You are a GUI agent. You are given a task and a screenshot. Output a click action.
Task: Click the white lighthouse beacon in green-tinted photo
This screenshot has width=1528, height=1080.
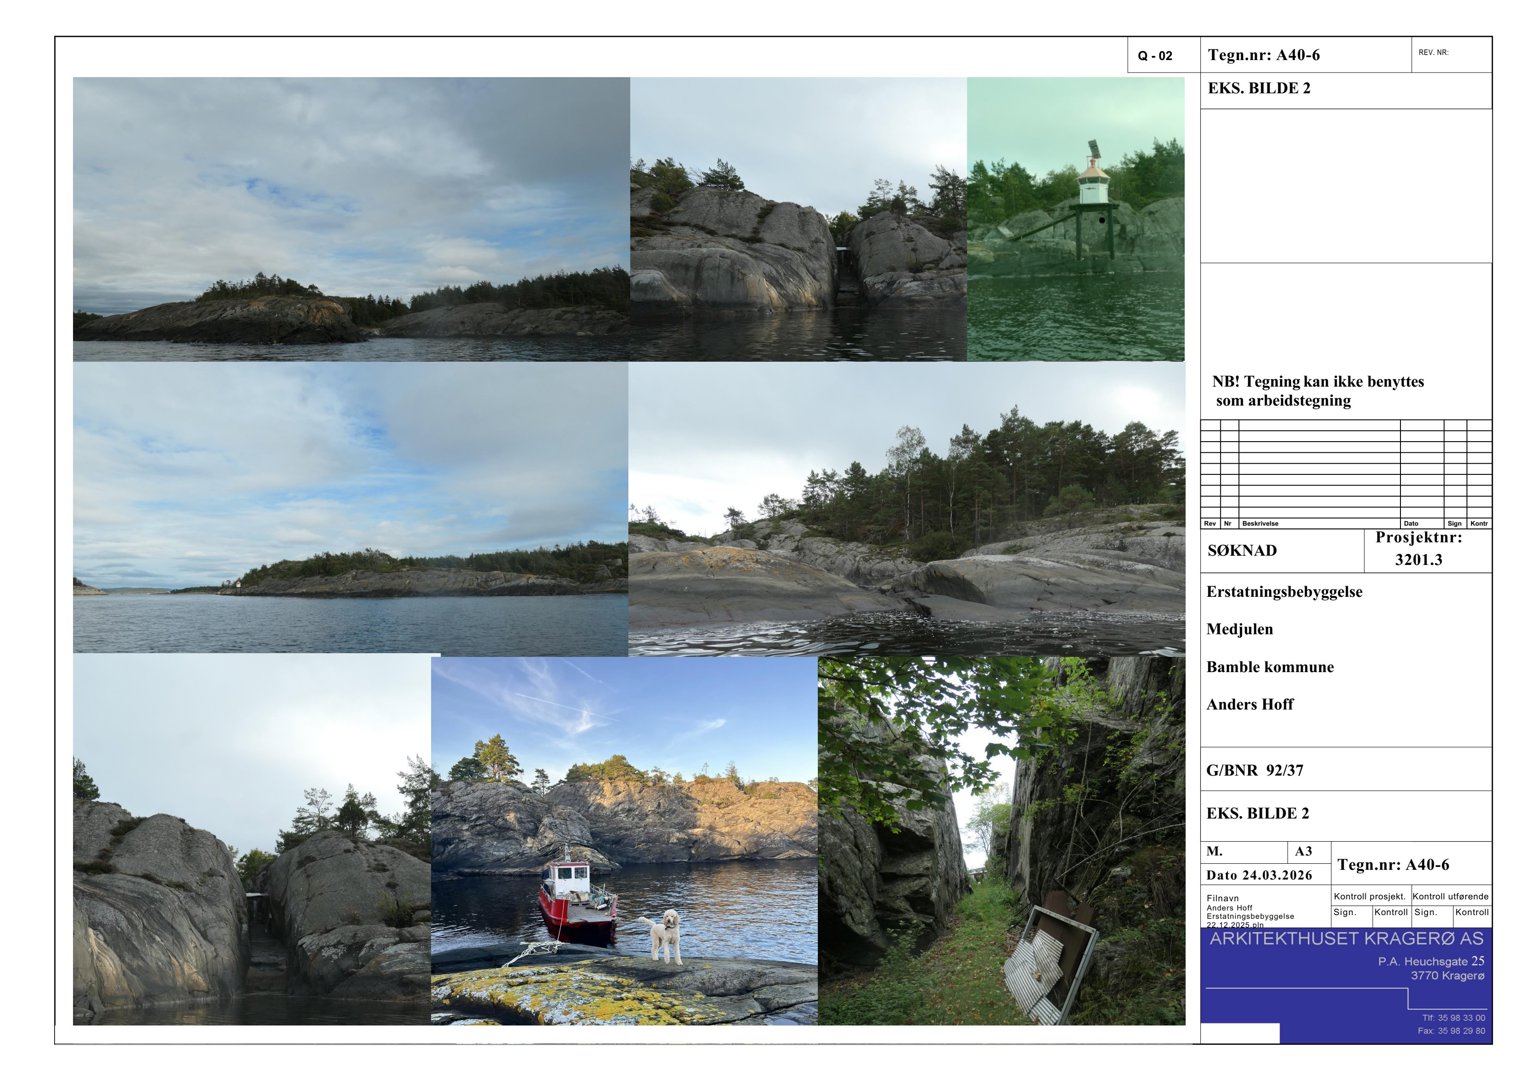click(x=1093, y=179)
